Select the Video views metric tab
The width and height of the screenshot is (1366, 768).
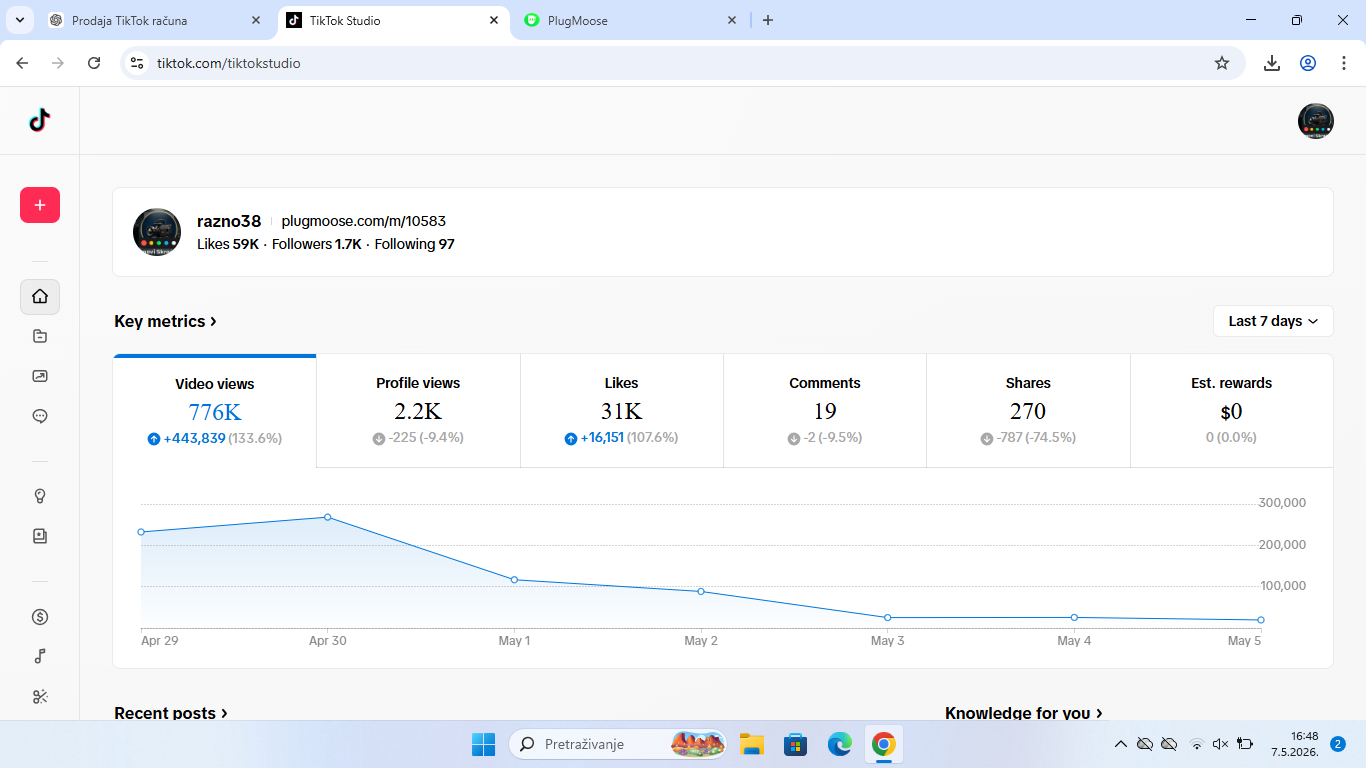click(215, 411)
